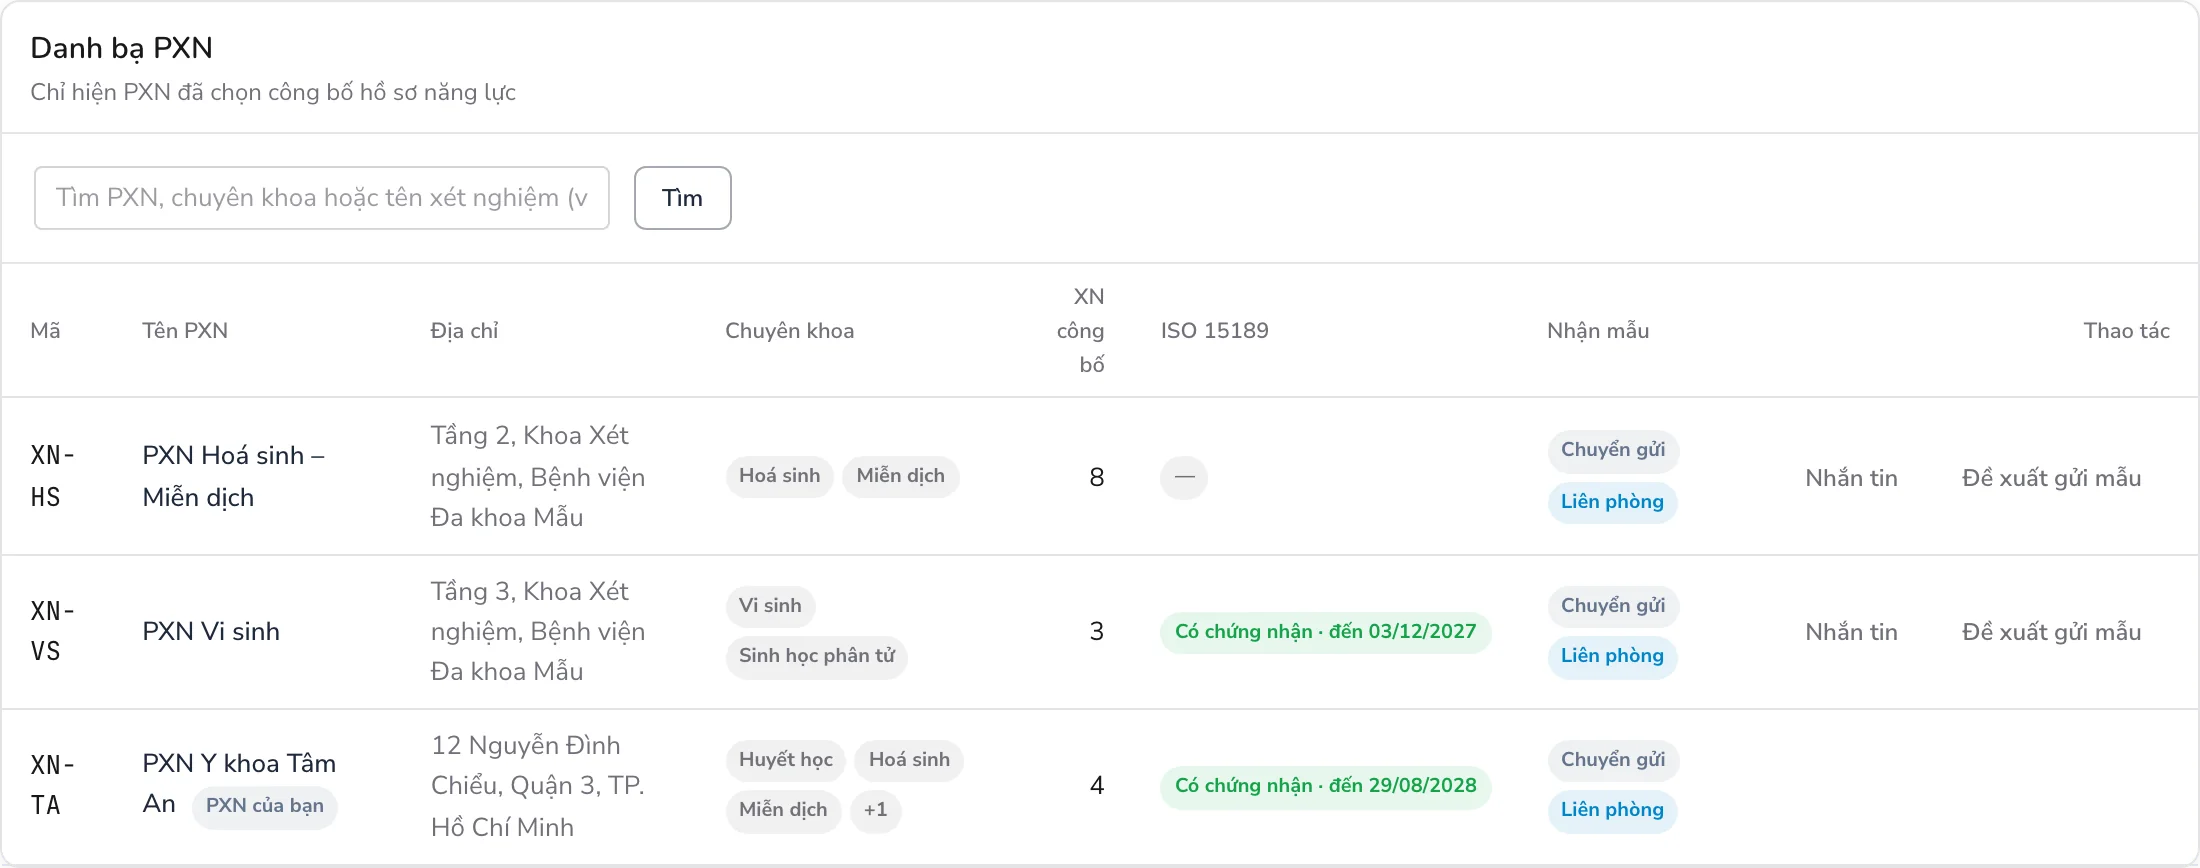The width and height of the screenshot is (2200, 868).
Task: Click the Địa chỉ column header
Action: click(464, 331)
